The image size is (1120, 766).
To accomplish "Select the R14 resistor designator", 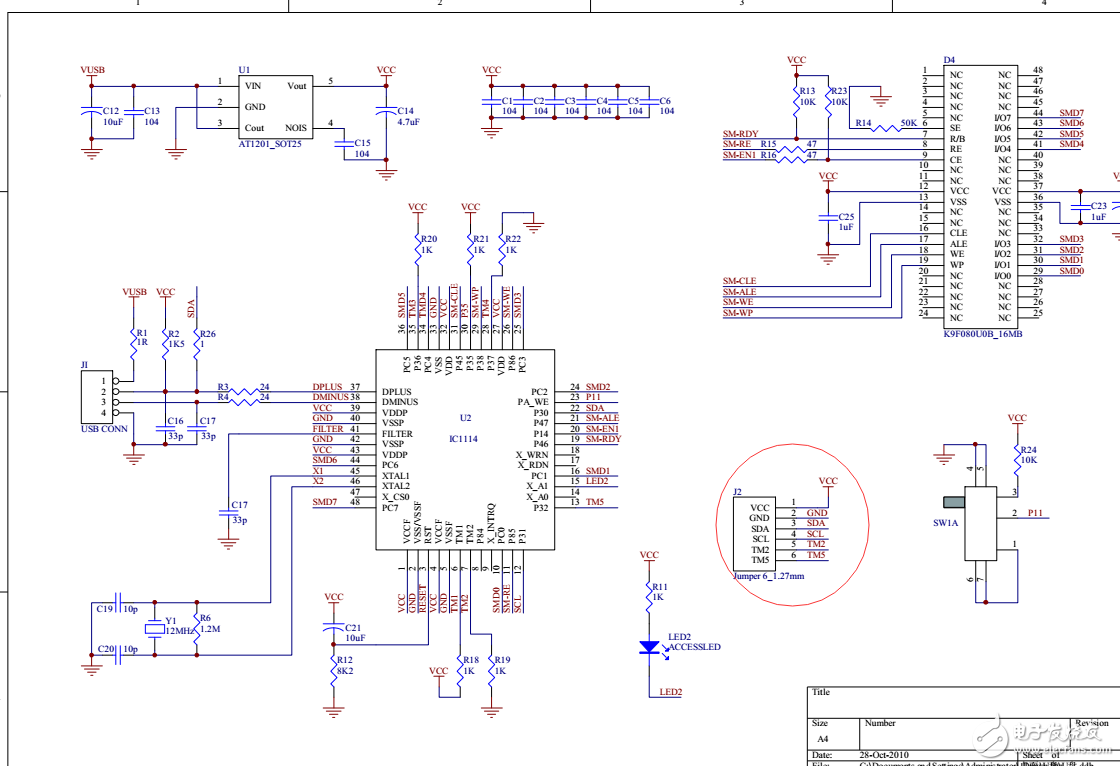I will click(x=864, y=123).
